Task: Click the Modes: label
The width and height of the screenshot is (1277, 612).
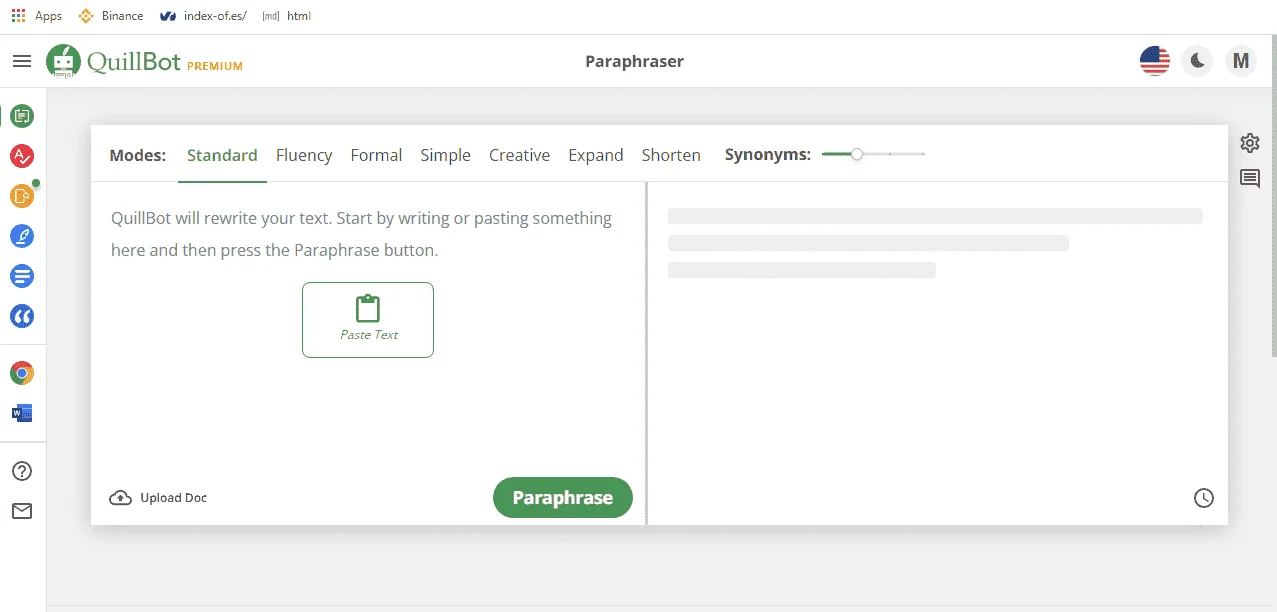Action: [138, 155]
